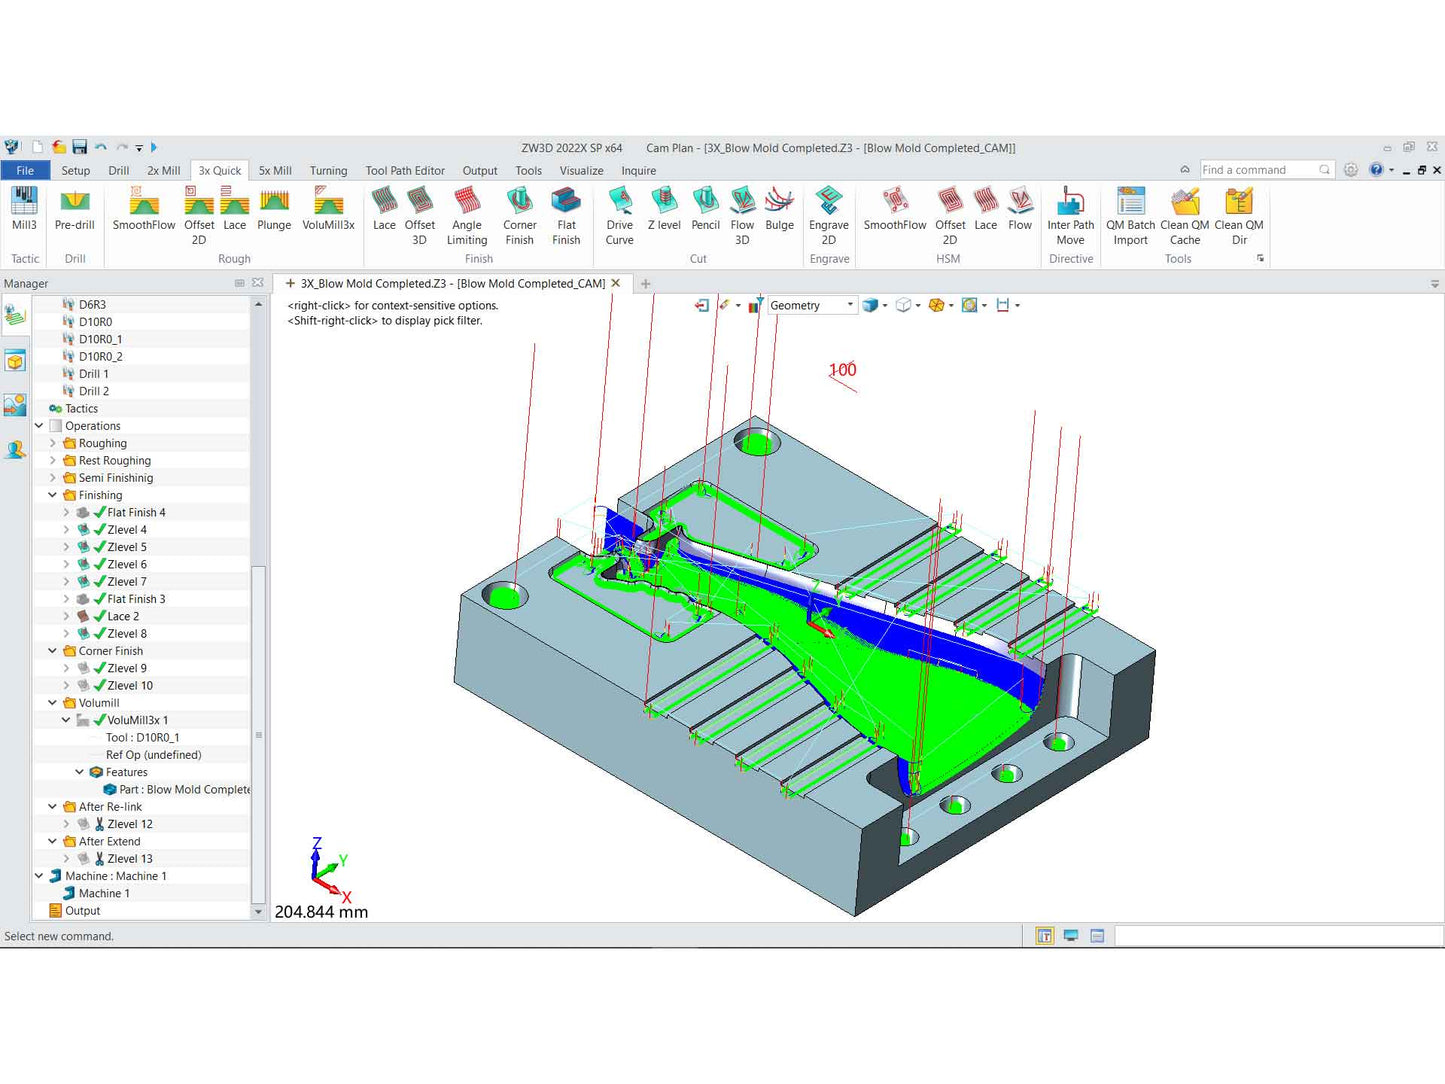Click the File button
The height and width of the screenshot is (1084, 1445).
pos(25,171)
